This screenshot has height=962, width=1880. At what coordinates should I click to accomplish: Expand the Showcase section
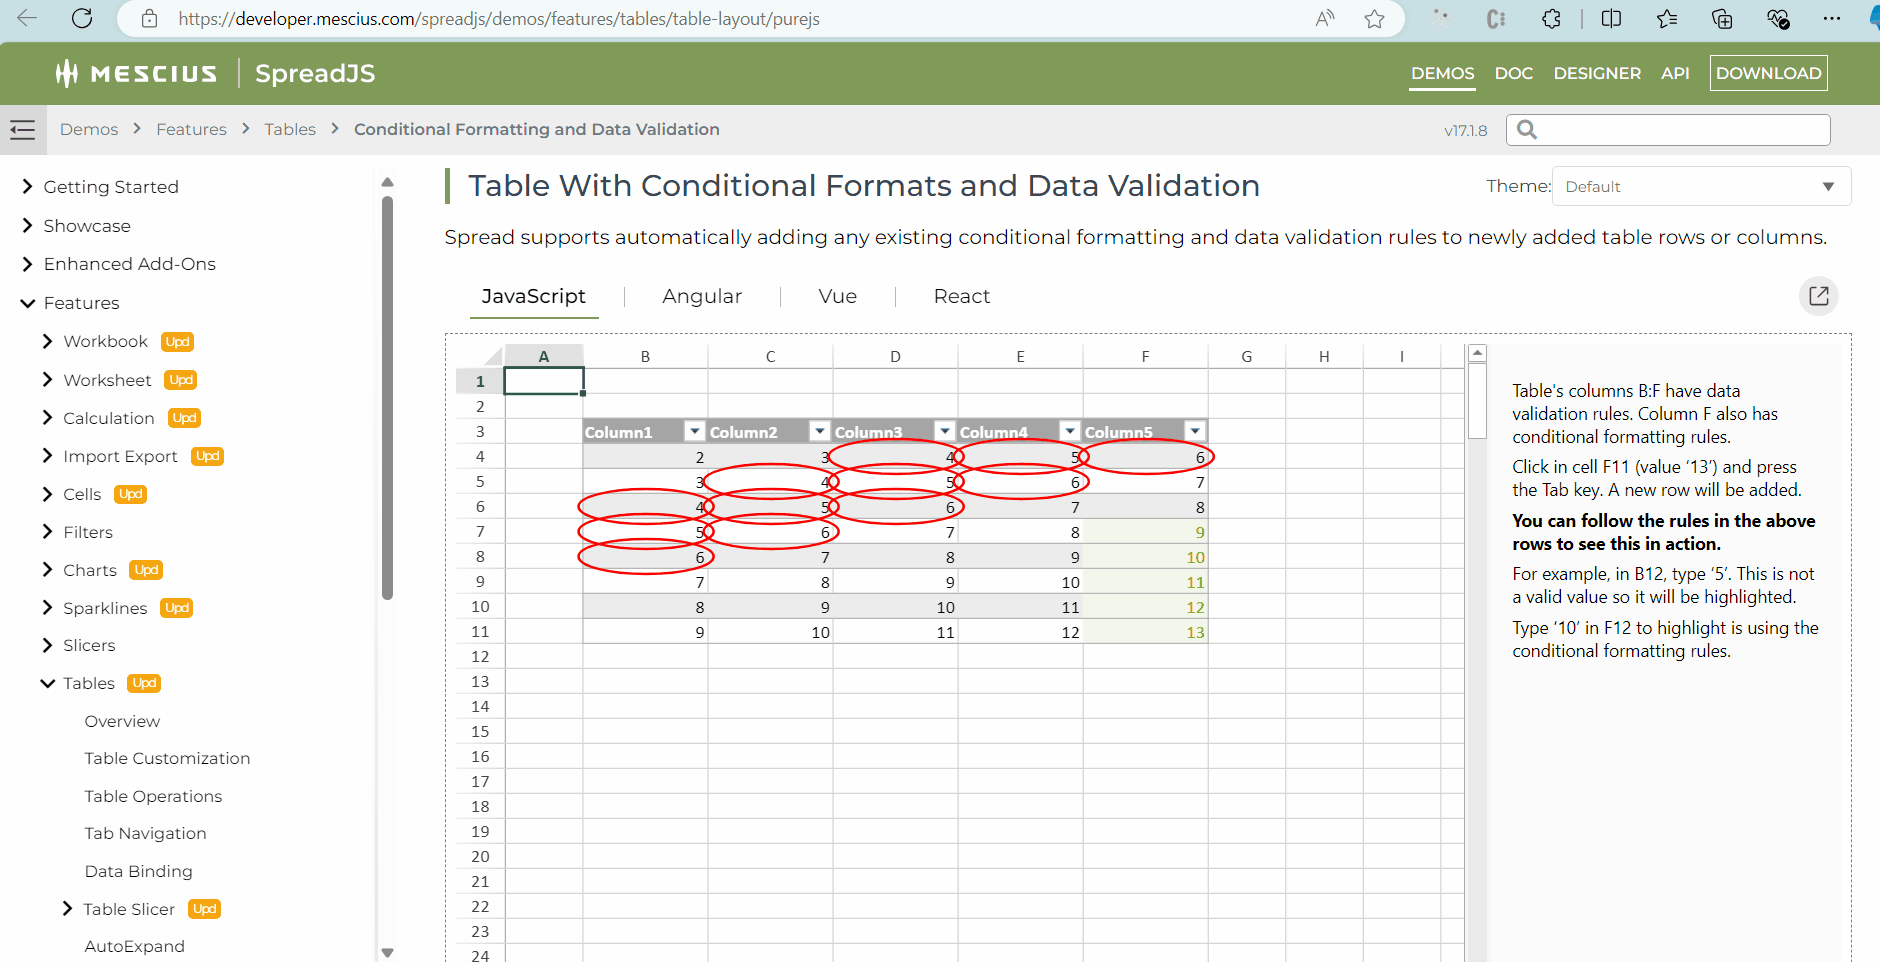click(x=27, y=226)
